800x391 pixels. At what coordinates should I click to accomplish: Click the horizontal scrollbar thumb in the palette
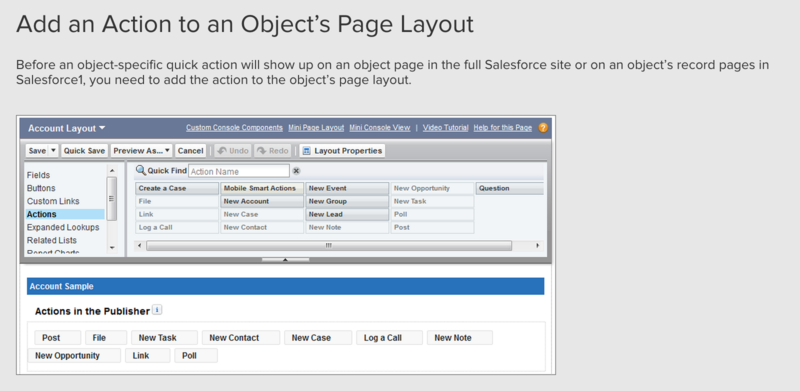point(329,246)
